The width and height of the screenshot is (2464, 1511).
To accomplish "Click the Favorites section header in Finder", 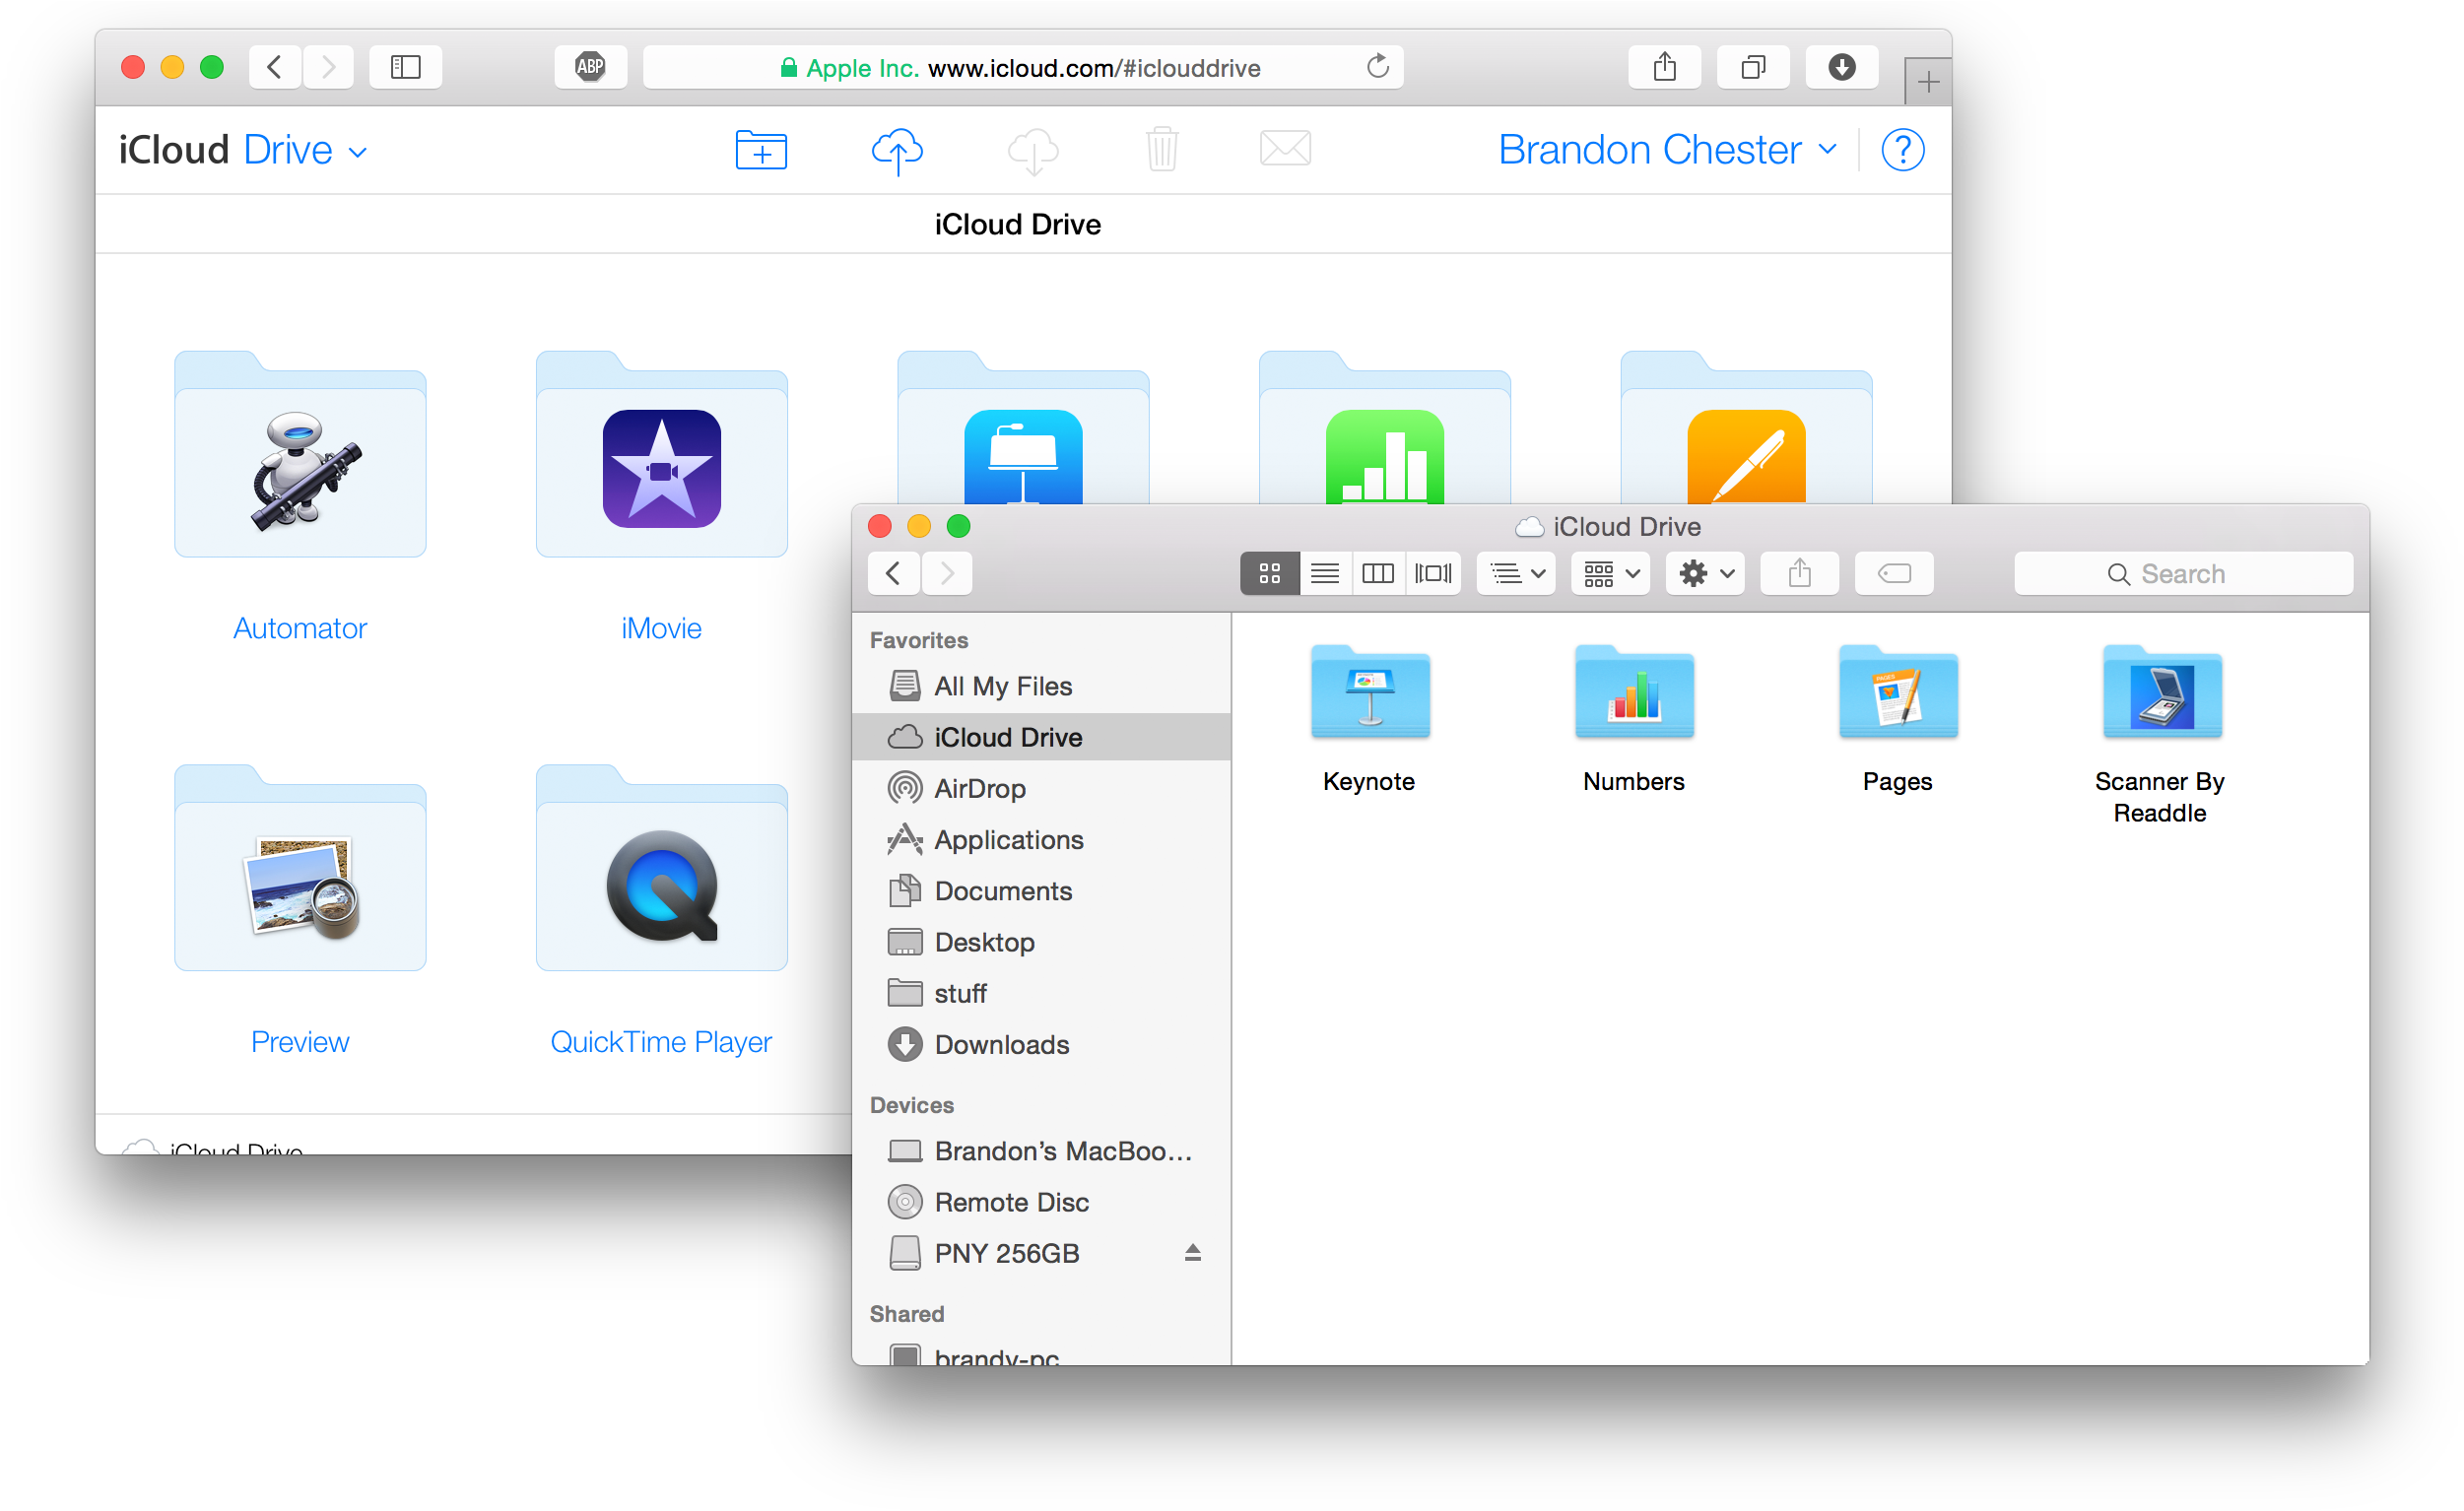I will click(918, 640).
